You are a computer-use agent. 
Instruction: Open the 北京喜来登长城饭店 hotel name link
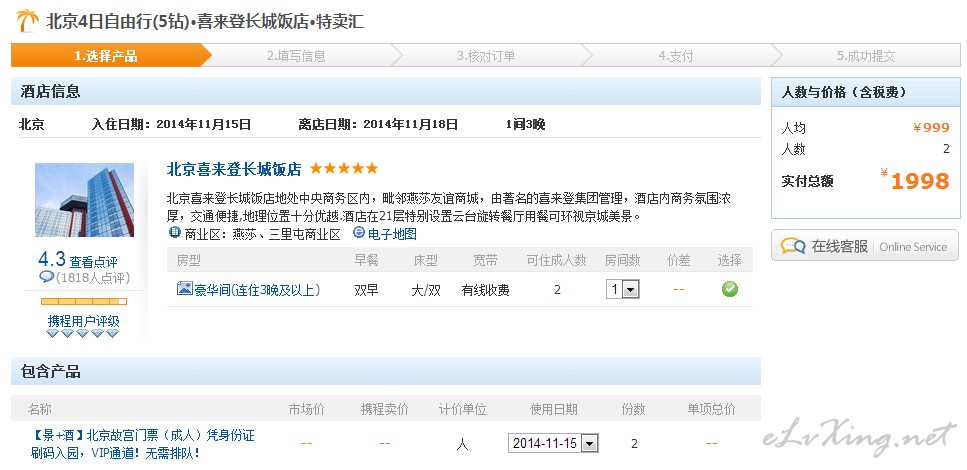click(234, 169)
